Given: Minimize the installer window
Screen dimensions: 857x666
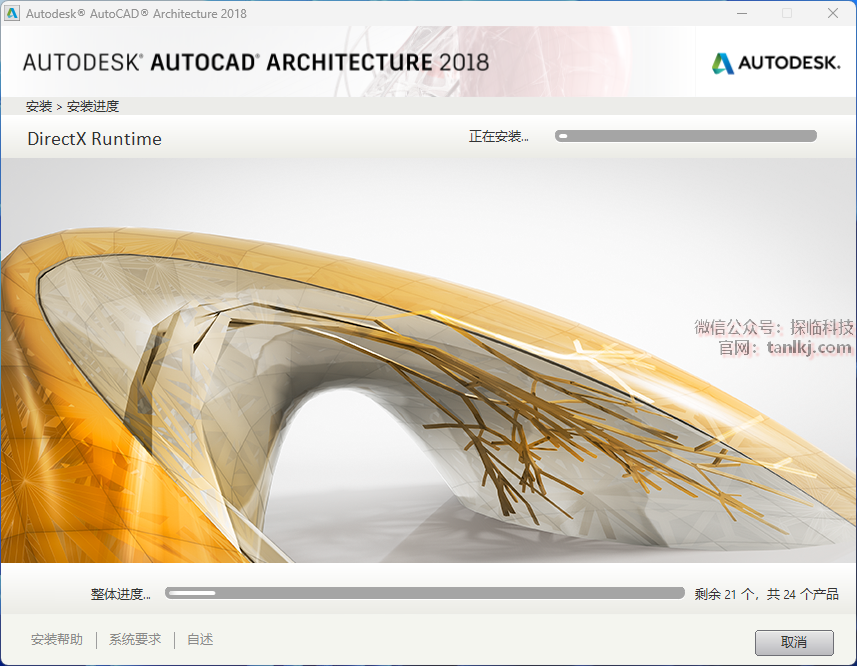Looking at the screenshot, I should click(x=742, y=13).
